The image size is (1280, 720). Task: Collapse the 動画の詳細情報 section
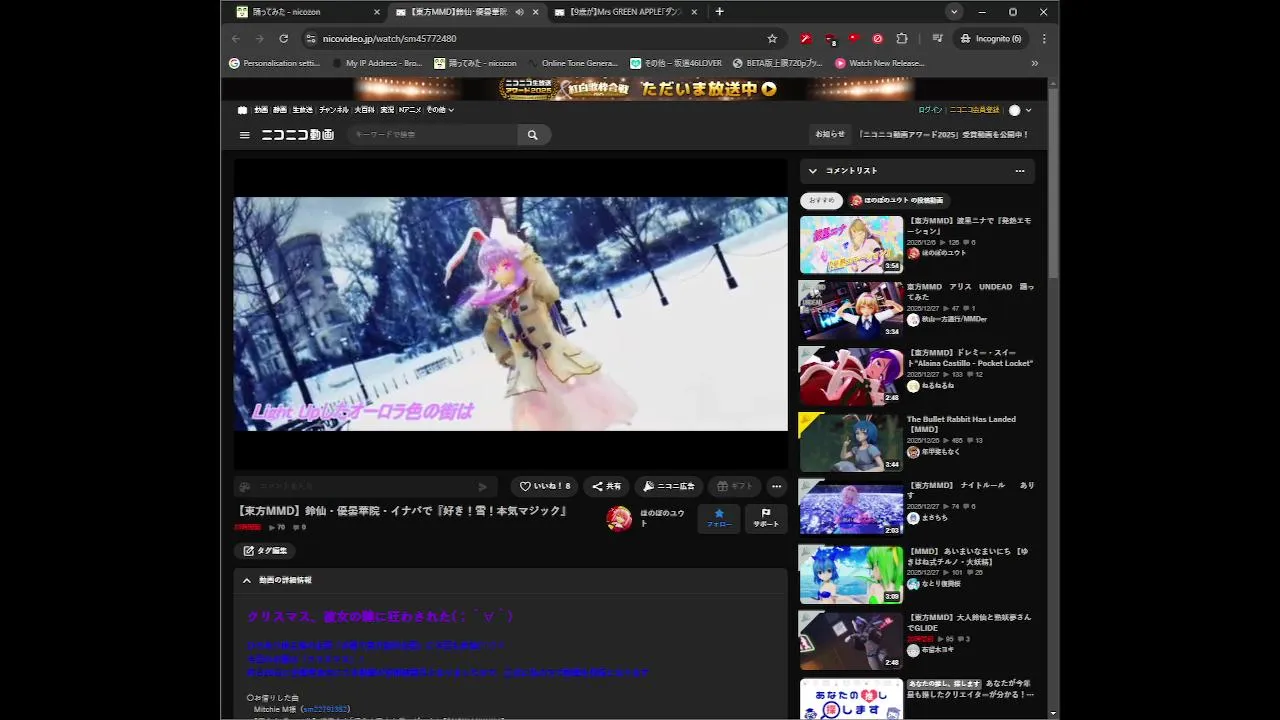click(247, 580)
